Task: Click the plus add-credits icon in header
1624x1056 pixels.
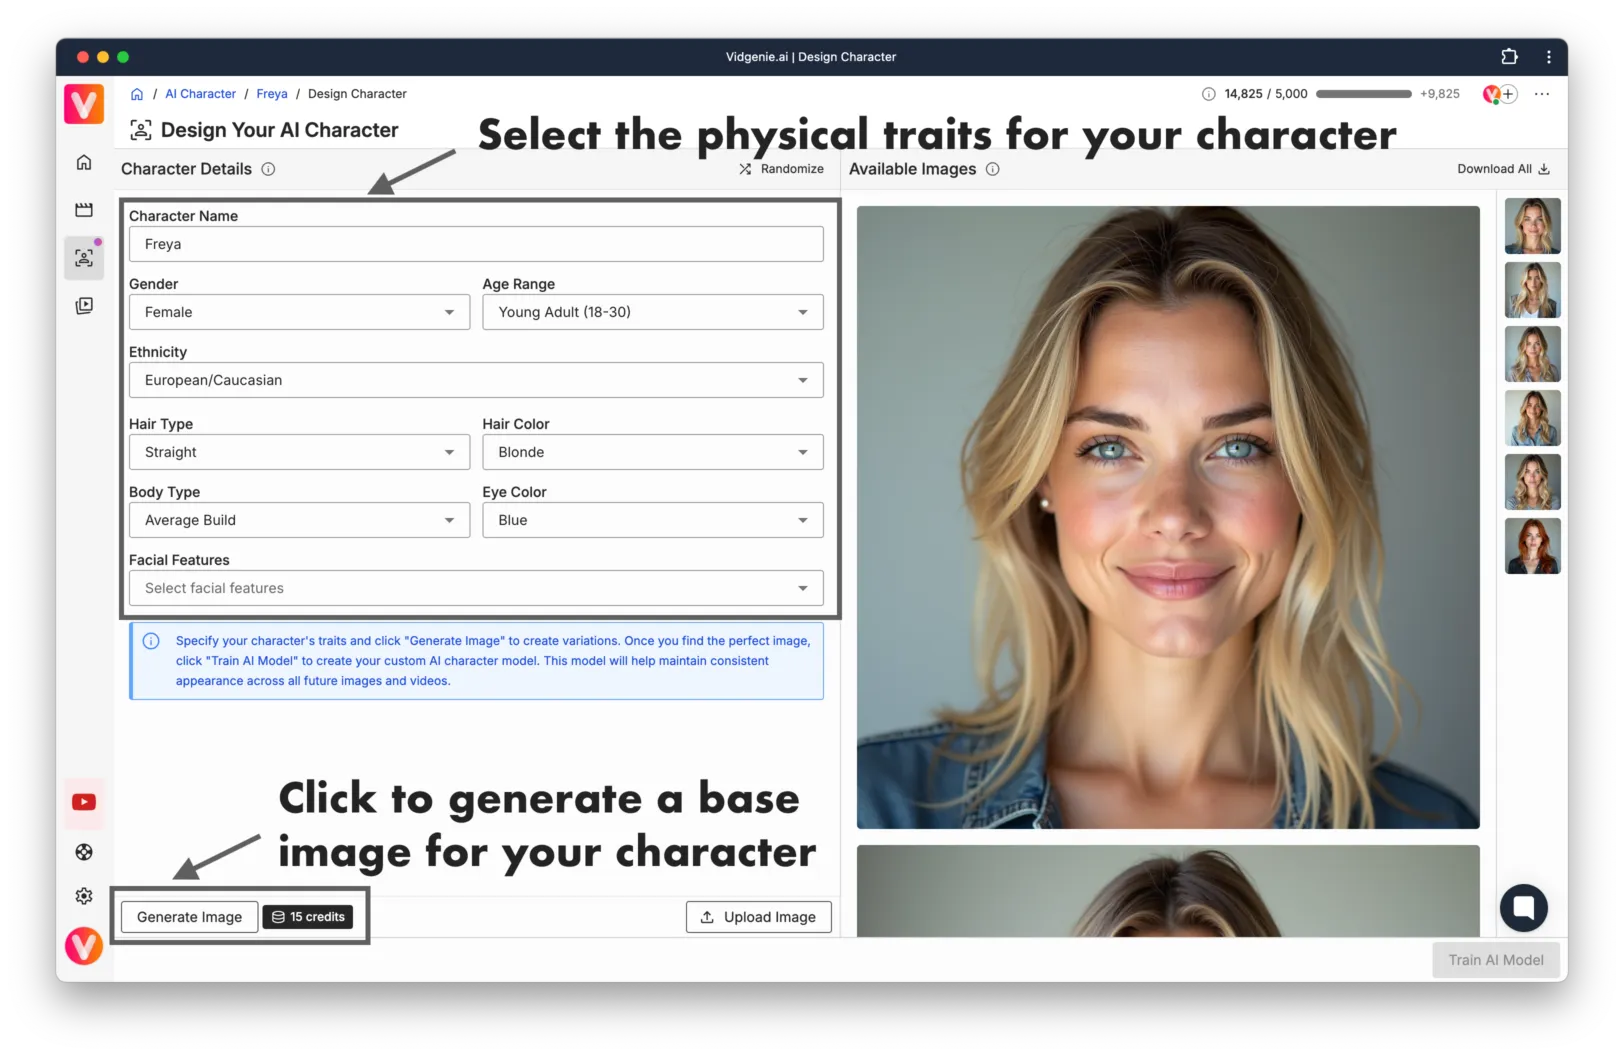Action: click(x=1509, y=94)
